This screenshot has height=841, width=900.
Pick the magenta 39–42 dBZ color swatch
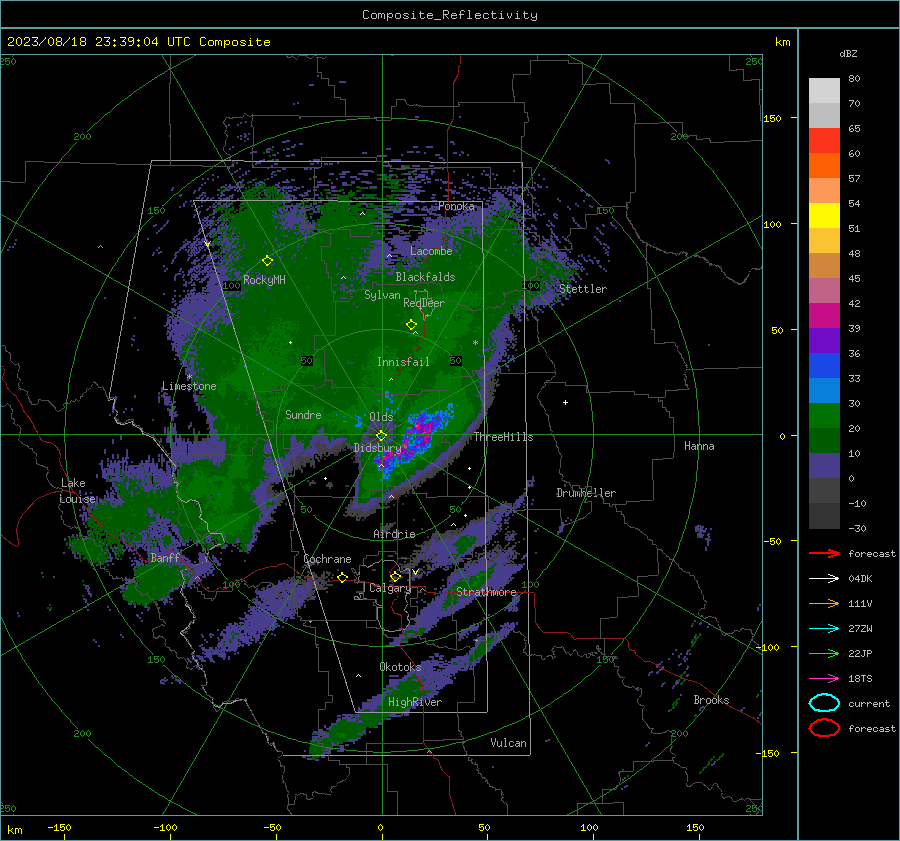point(824,315)
